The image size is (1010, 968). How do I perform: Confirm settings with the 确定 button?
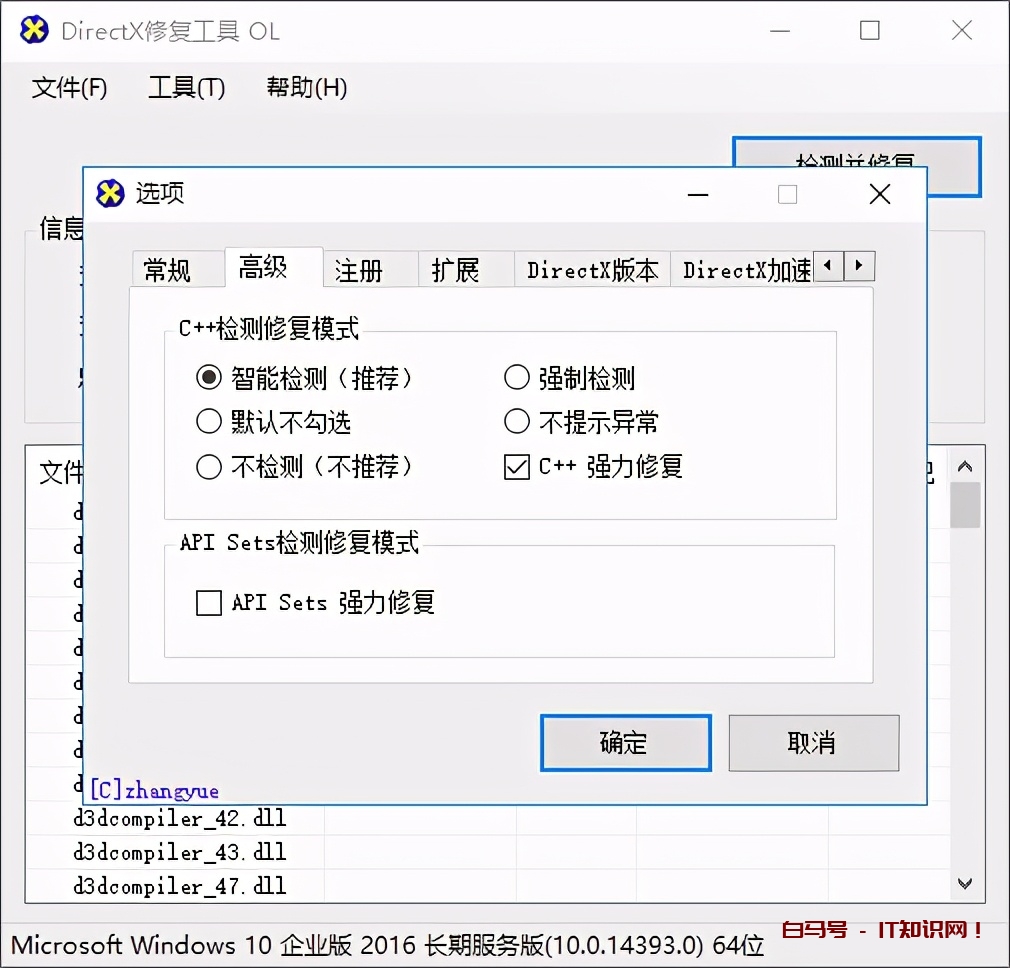pyautogui.click(x=625, y=742)
